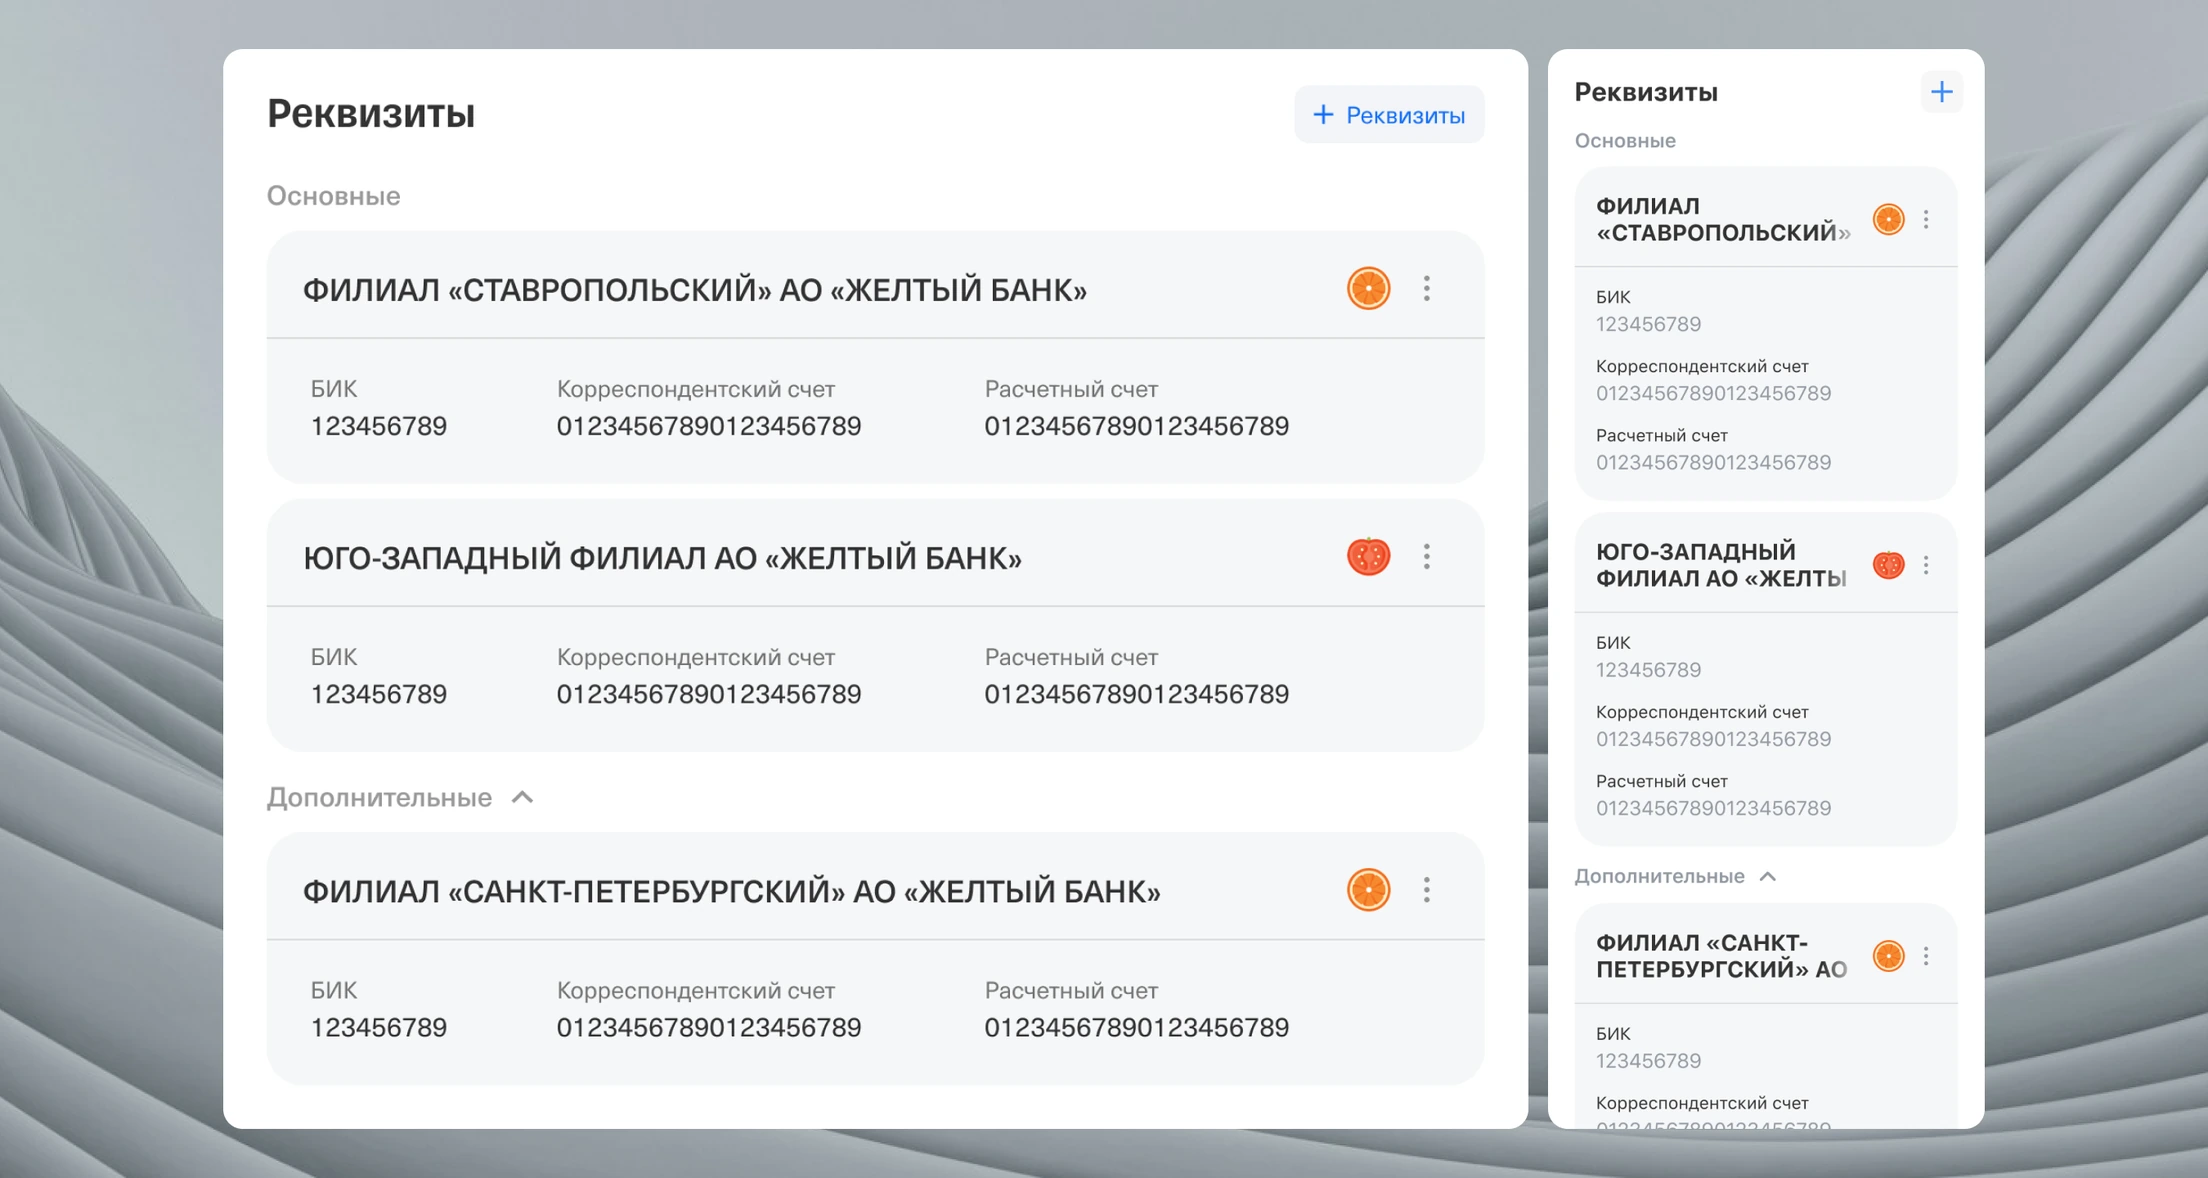The width and height of the screenshot is (2208, 1178).
Task: Click БИК value in side Санкт-Петербургский card
Action: (x=1648, y=1061)
